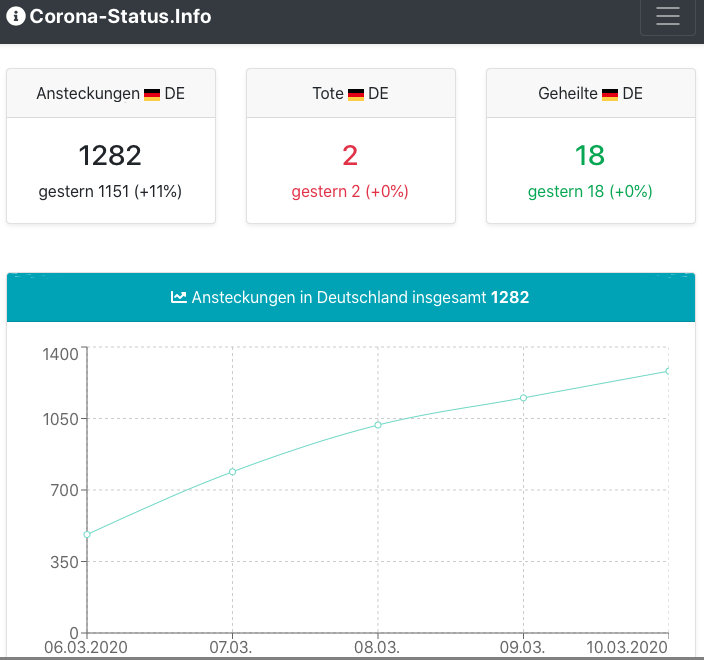Click German flag in Geheilte card
The height and width of the screenshot is (660, 704).
tap(610, 94)
